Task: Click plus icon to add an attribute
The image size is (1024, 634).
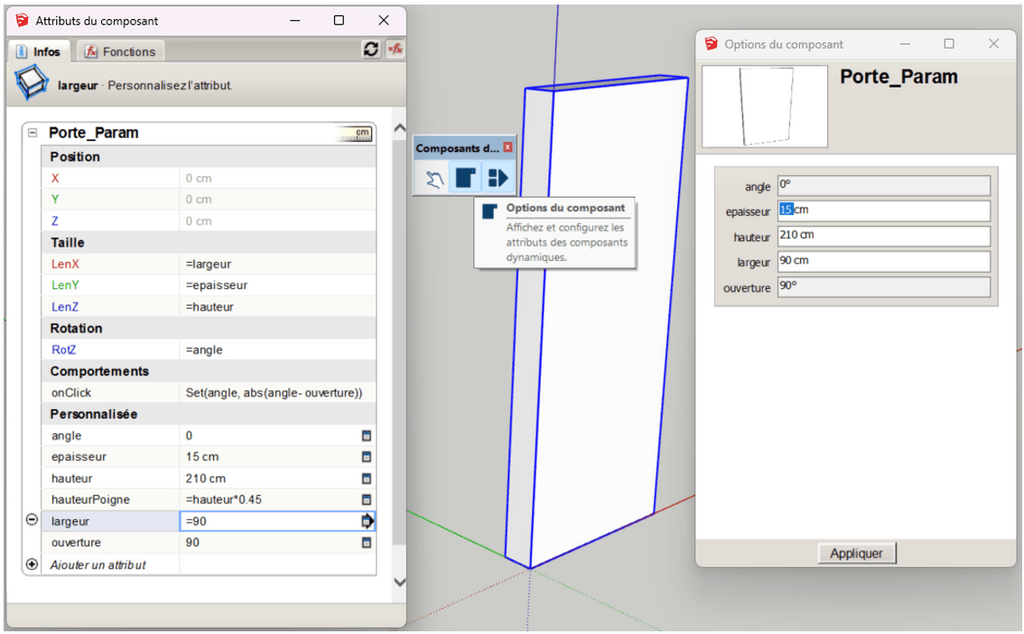Action: [31, 564]
